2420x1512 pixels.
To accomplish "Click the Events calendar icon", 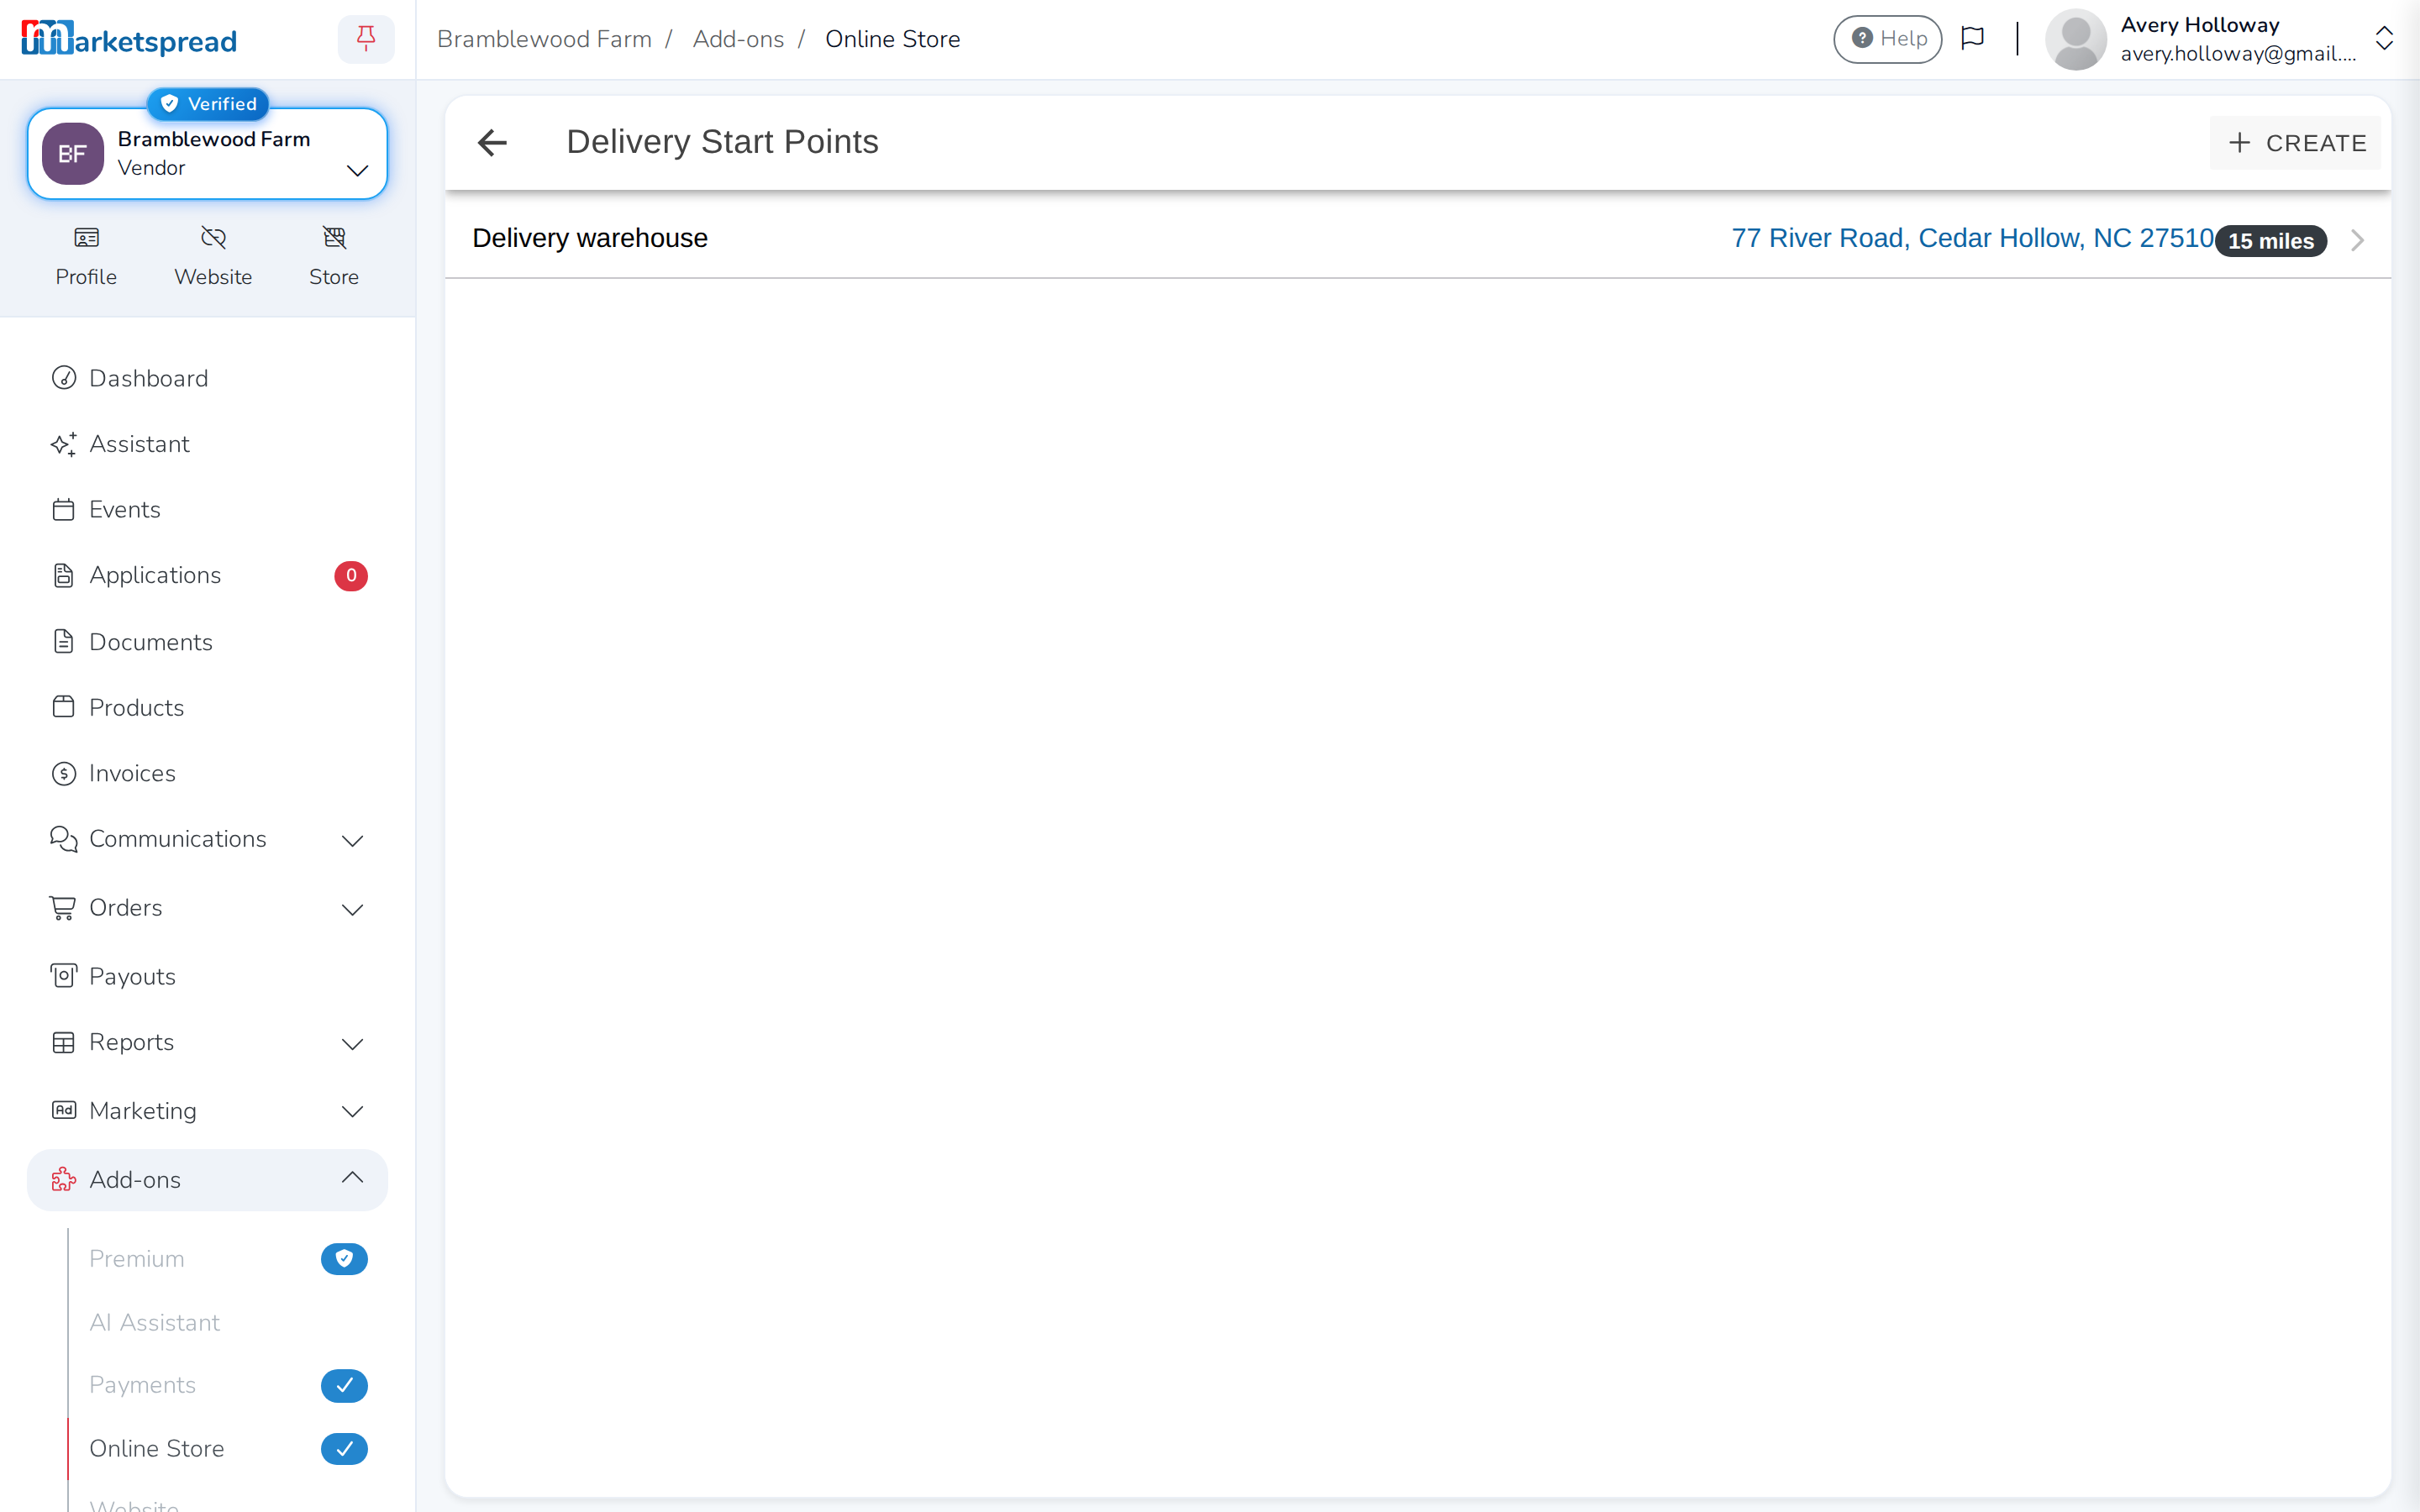I will tap(64, 510).
